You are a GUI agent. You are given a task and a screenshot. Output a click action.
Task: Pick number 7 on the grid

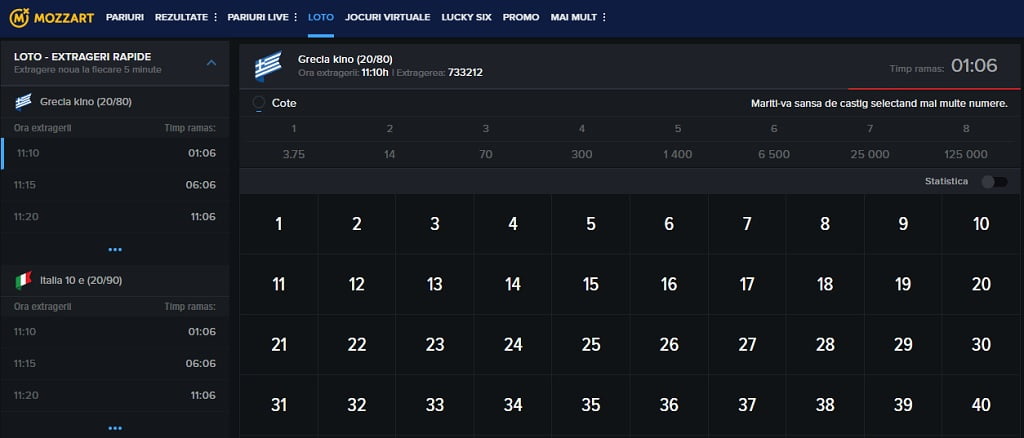(x=747, y=225)
